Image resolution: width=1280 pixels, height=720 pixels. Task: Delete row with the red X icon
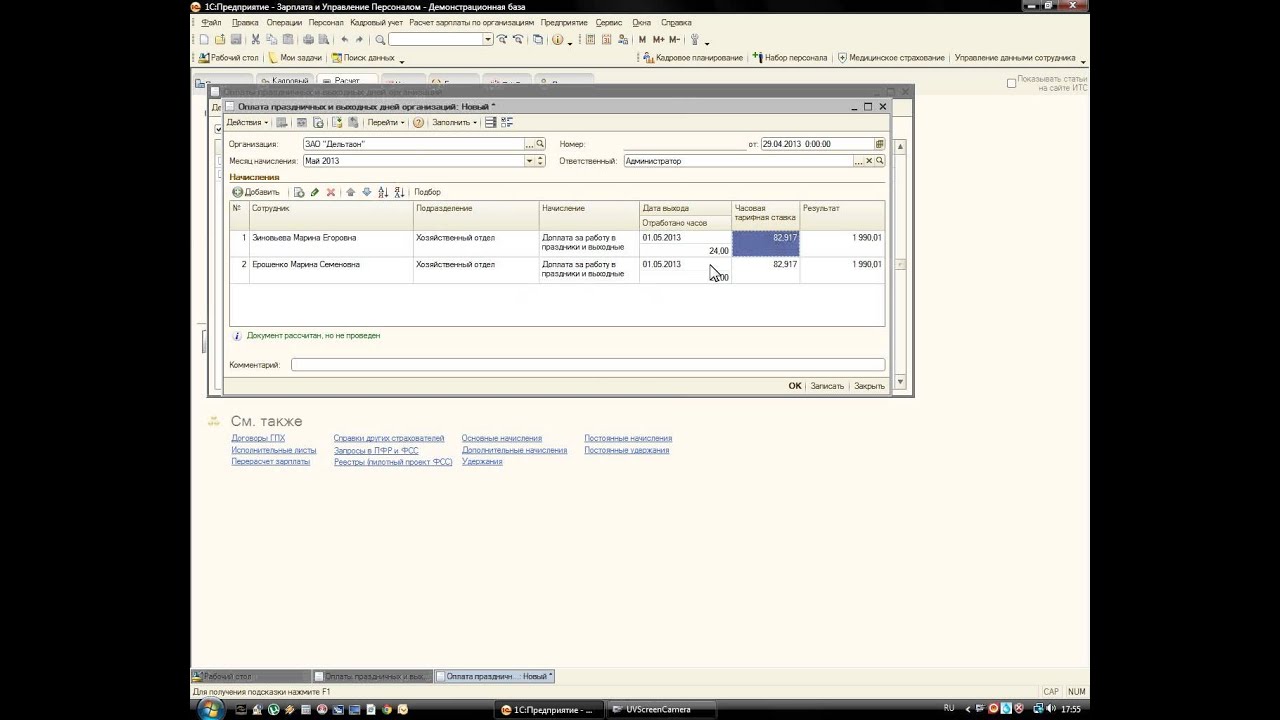(331, 192)
